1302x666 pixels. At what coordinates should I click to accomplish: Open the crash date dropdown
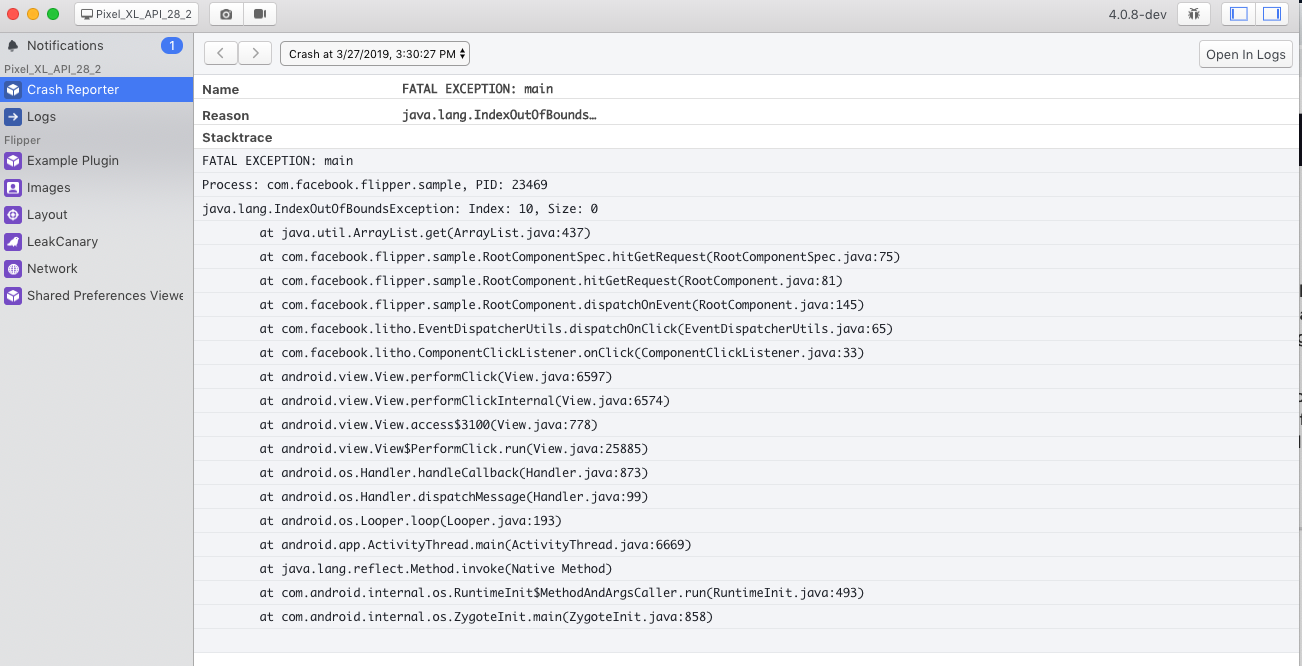(x=374, y=54)
